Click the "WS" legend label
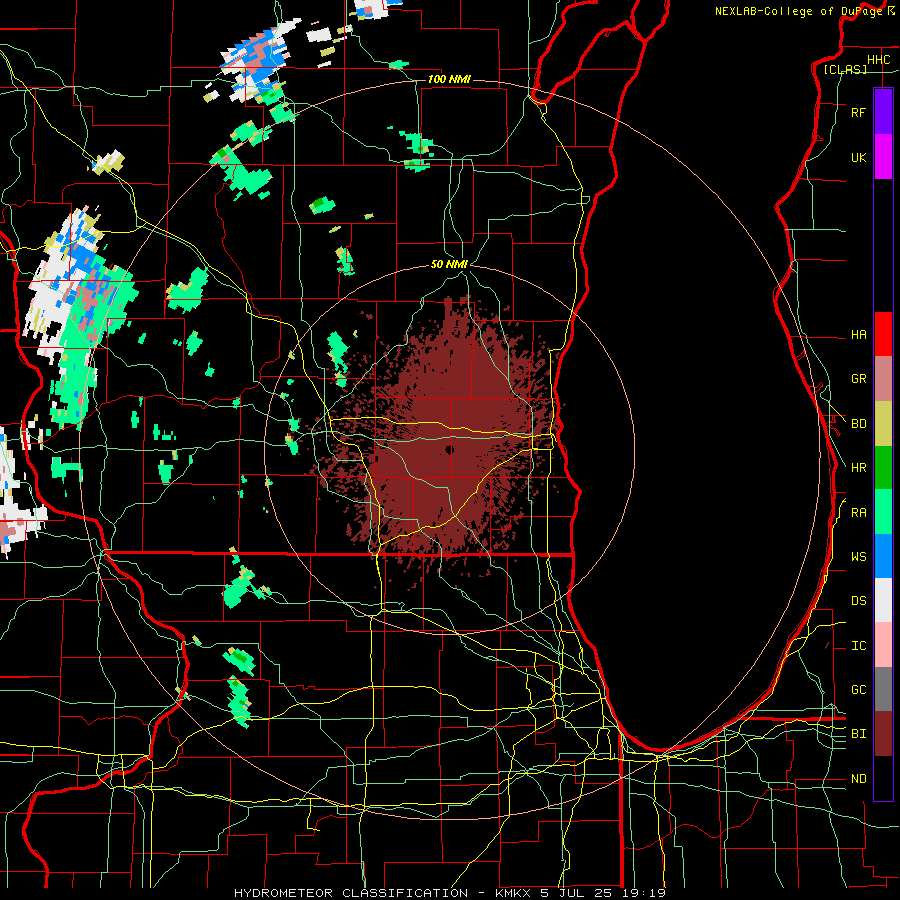Screen dimensions: 900x900 pyautogui.click(x=858, y=557)
